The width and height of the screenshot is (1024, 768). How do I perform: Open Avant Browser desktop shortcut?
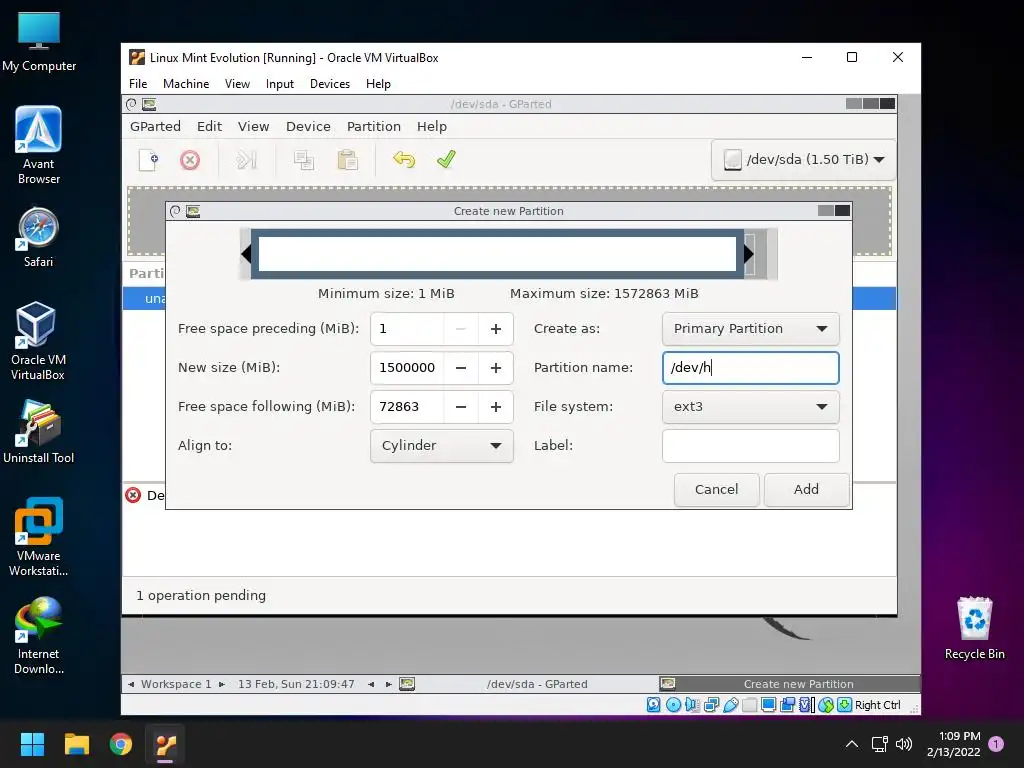point(39,145)
